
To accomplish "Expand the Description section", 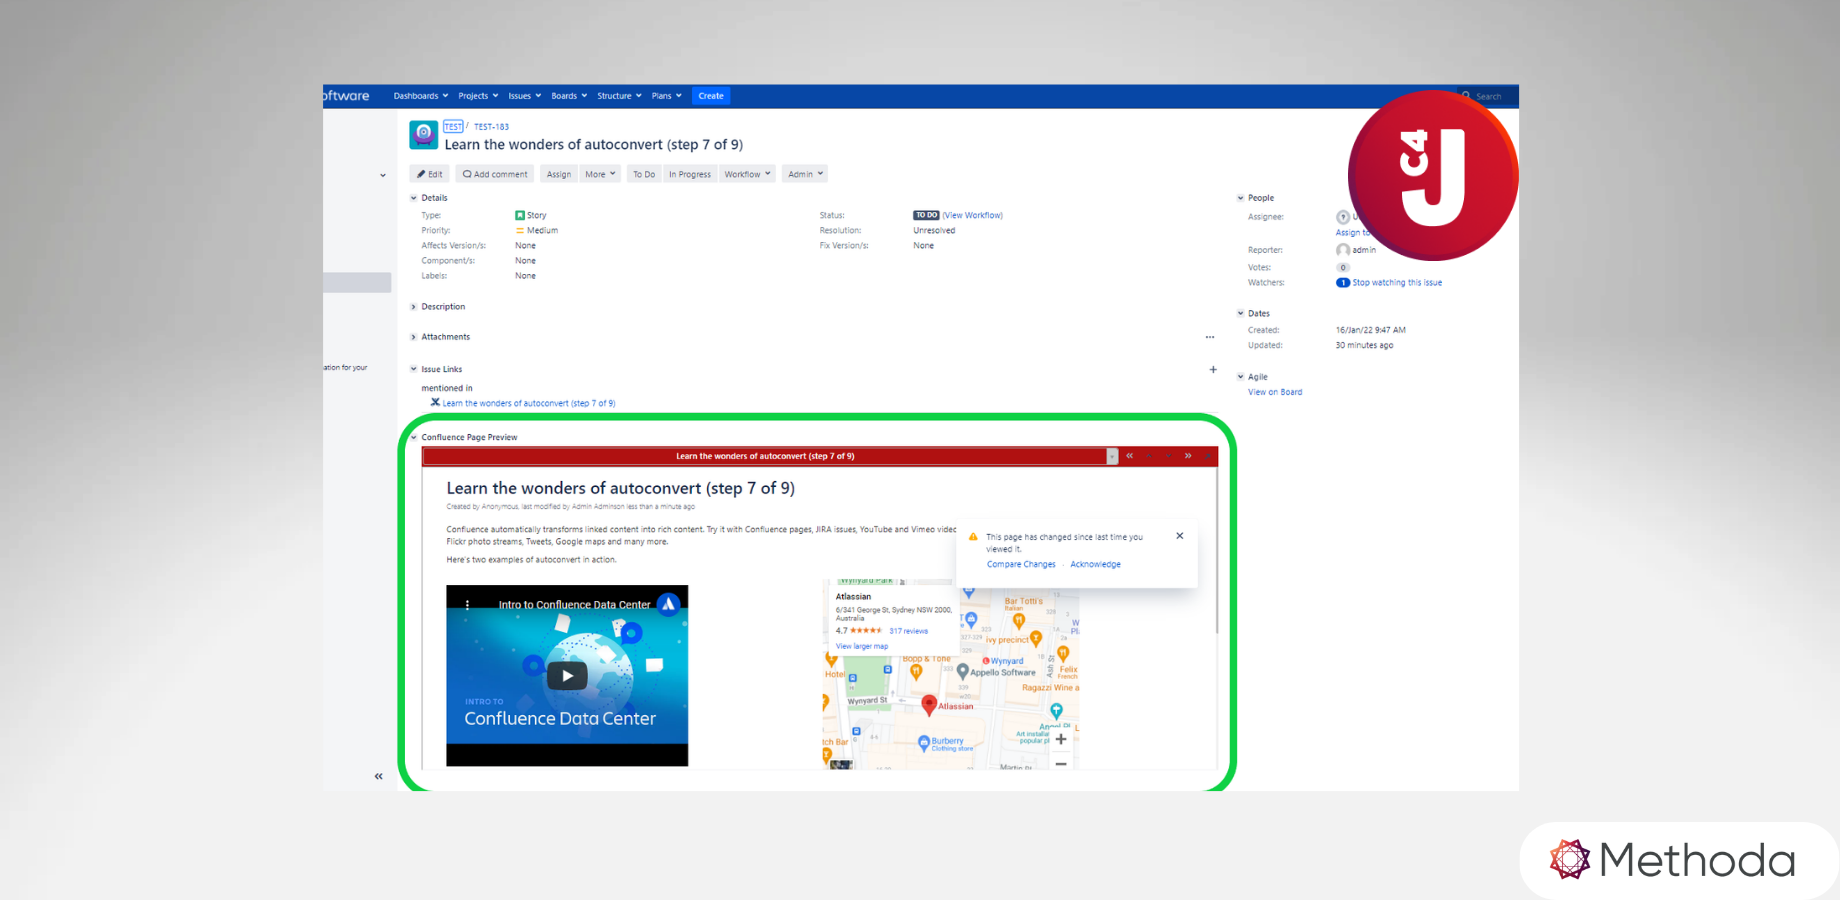I will (x=414, y=307).
